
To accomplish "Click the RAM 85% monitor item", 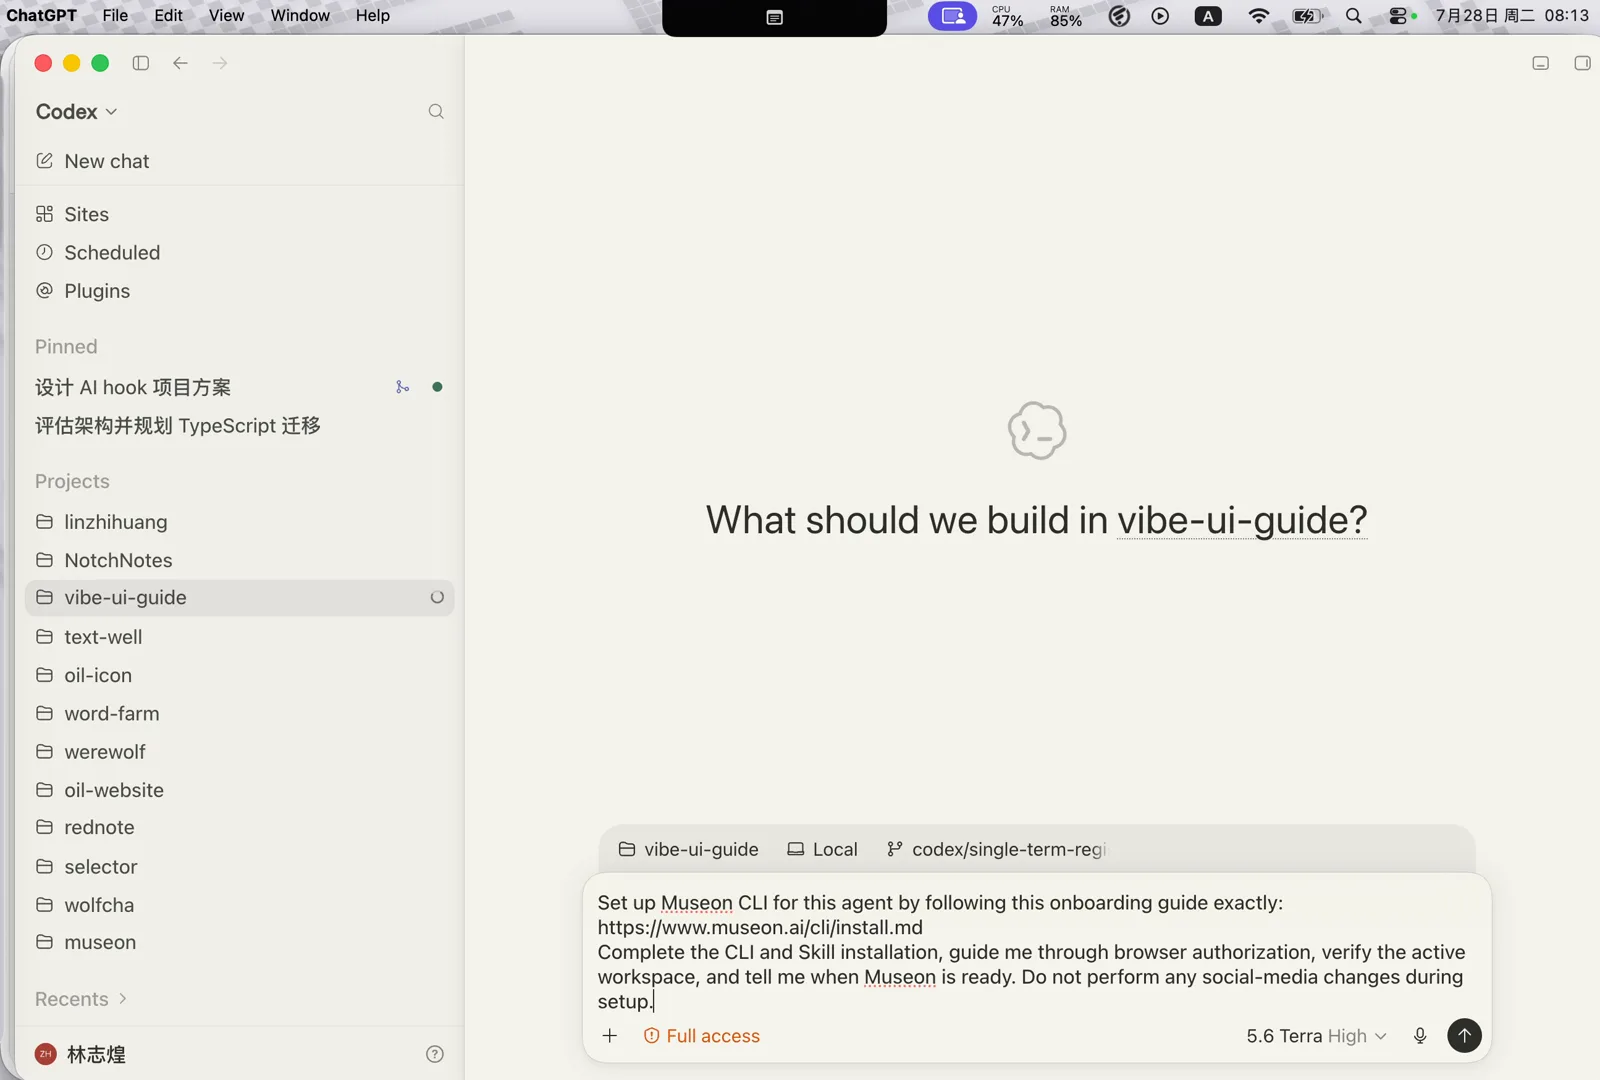I will click(x=1066, y=16).
